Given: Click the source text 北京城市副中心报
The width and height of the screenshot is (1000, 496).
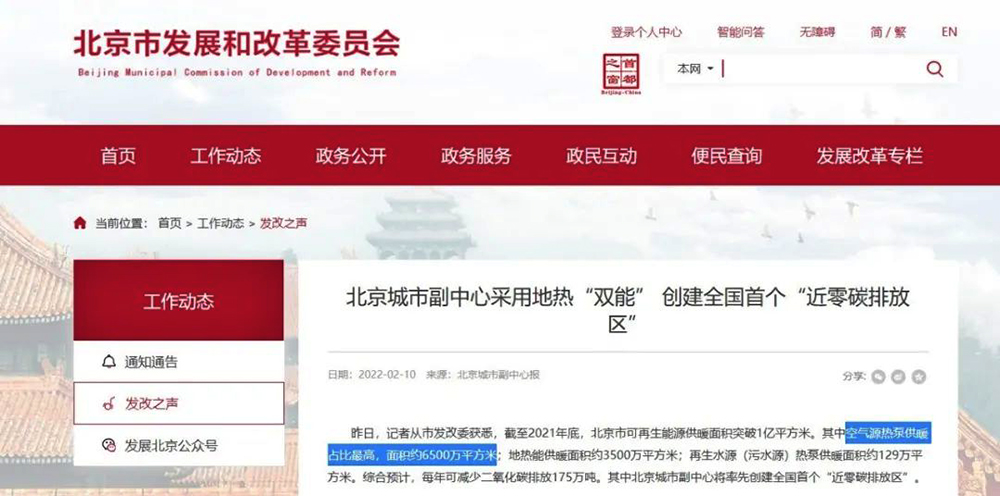Looking at the screenshot, I should [x=498, y=375].
